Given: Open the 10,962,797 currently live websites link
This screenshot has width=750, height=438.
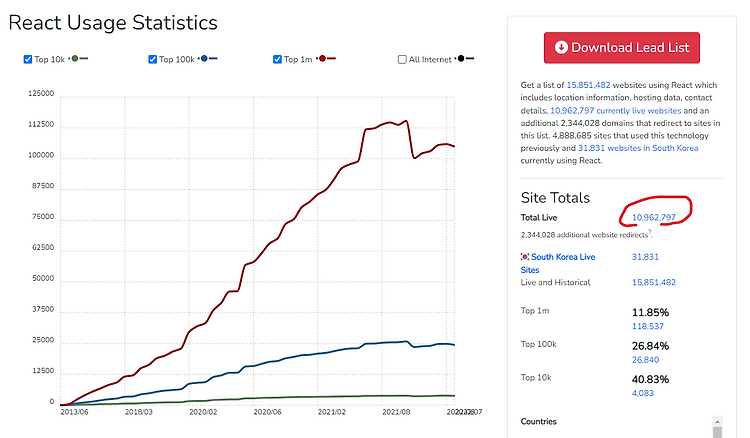Looking at the screenshot, I should (616, 110).
